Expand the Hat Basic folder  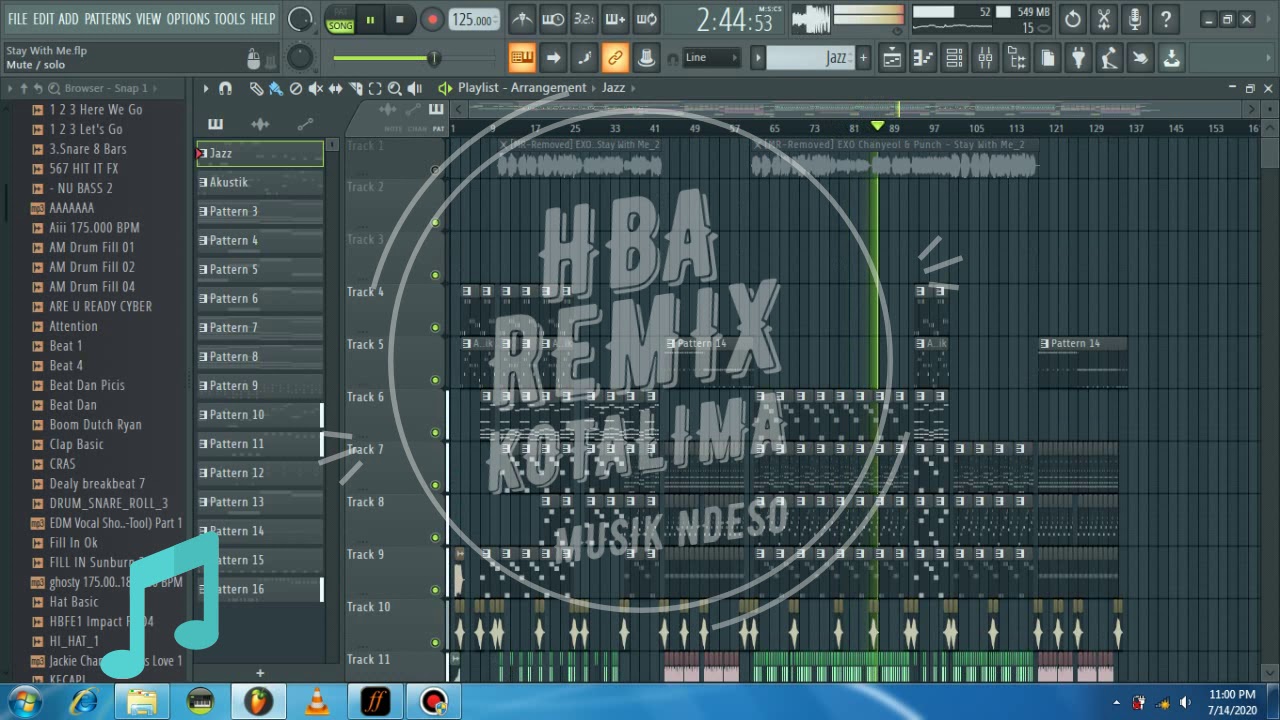tap(64, 602)
